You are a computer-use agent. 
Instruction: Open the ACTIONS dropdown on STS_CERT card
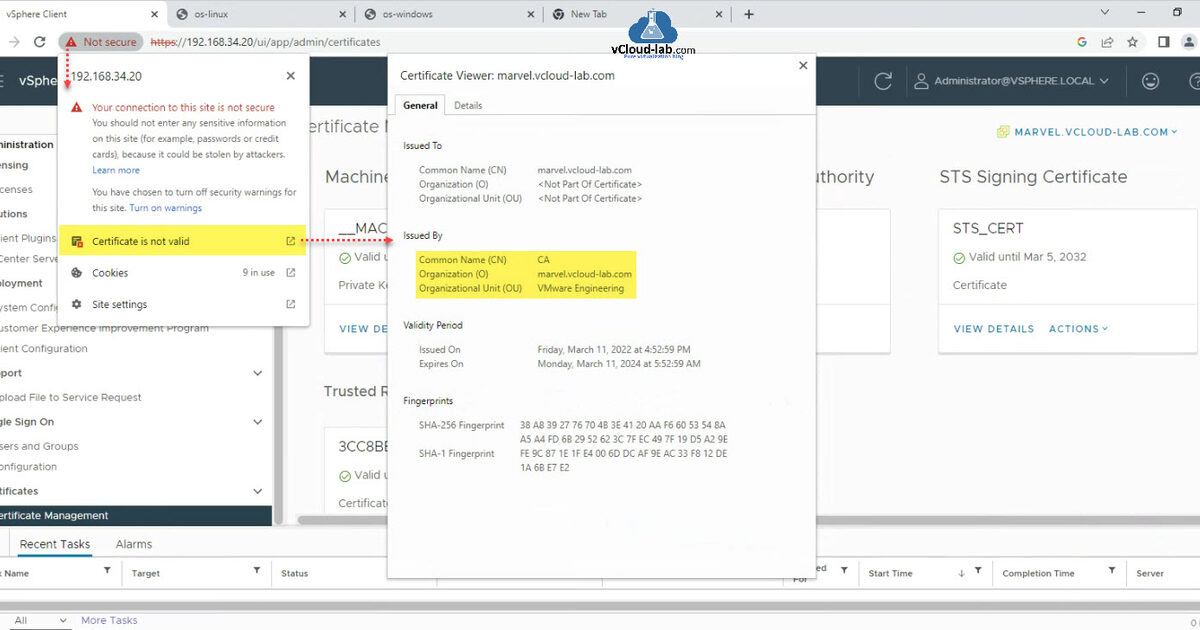[x=1079, y=329]
